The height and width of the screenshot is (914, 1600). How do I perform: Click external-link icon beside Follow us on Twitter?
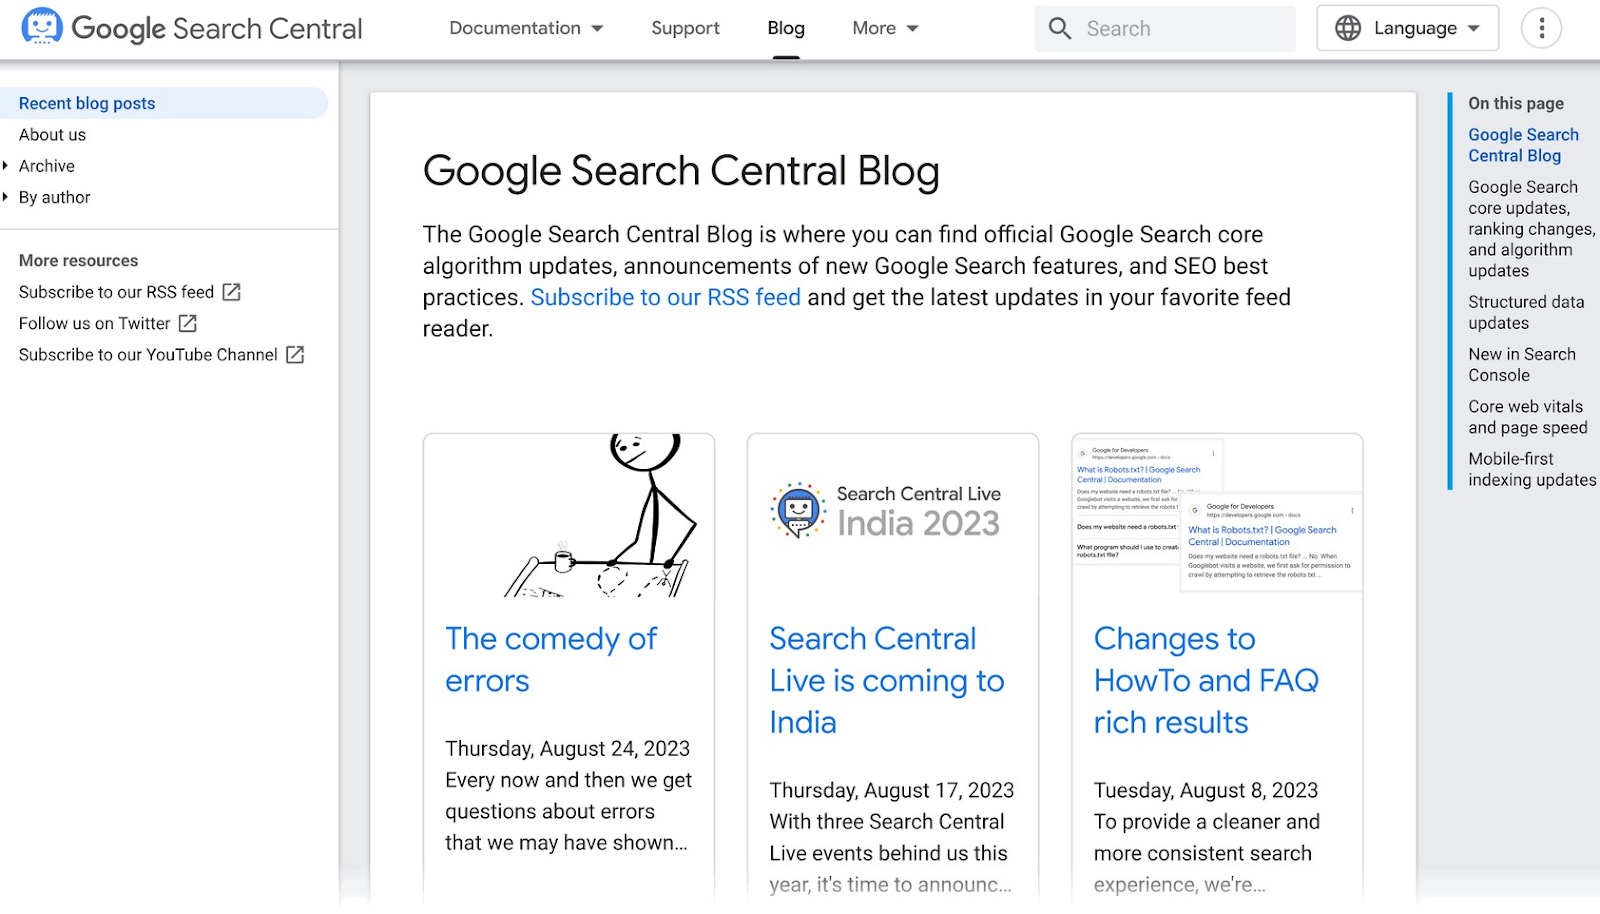[x=187, y=323]
